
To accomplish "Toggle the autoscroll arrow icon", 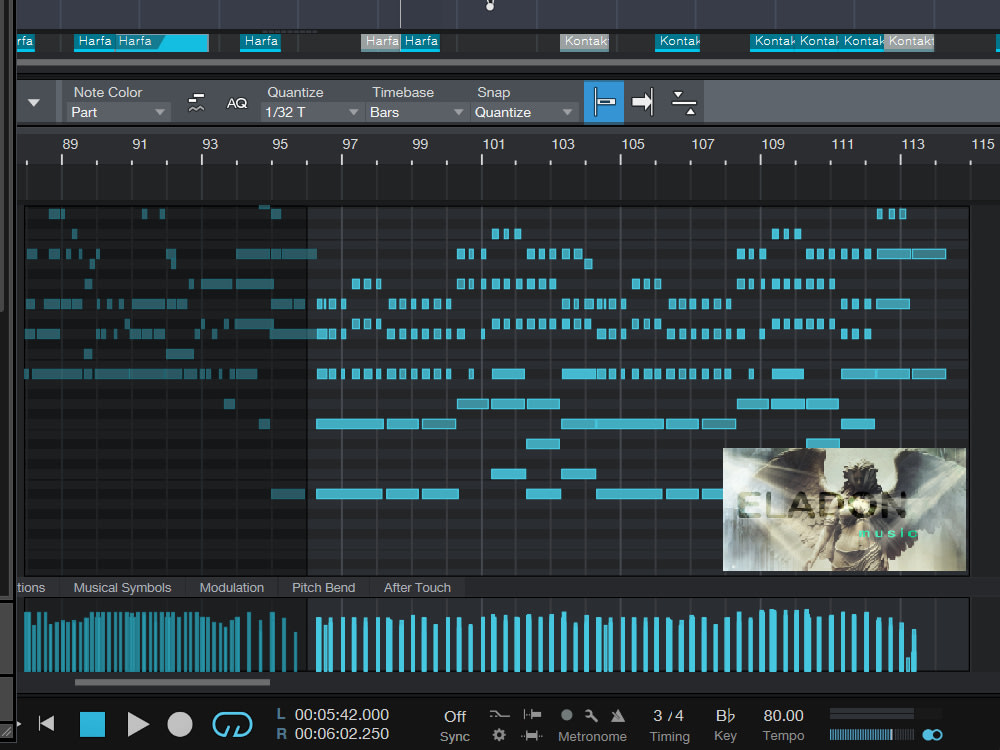I will point(643,102).
